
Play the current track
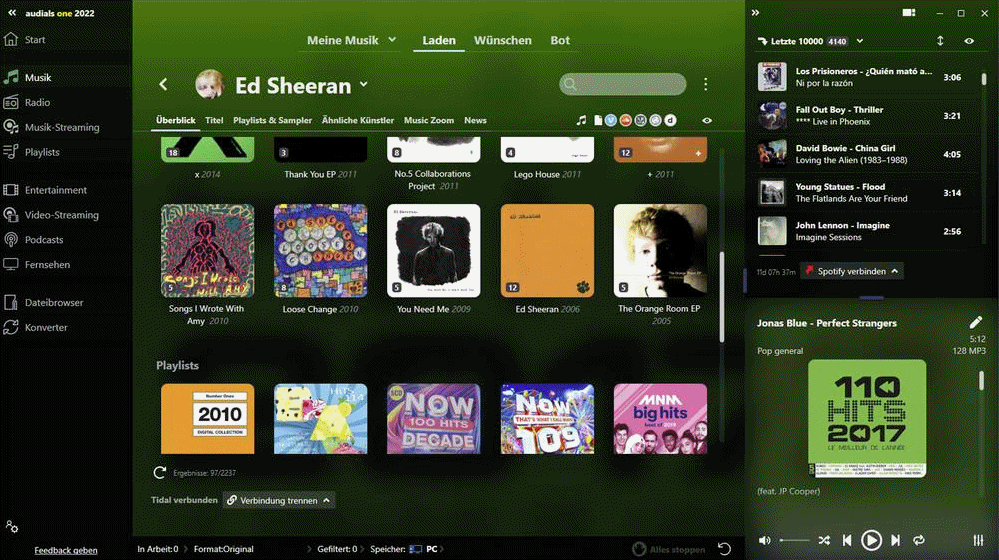click(x=871, y=540)
